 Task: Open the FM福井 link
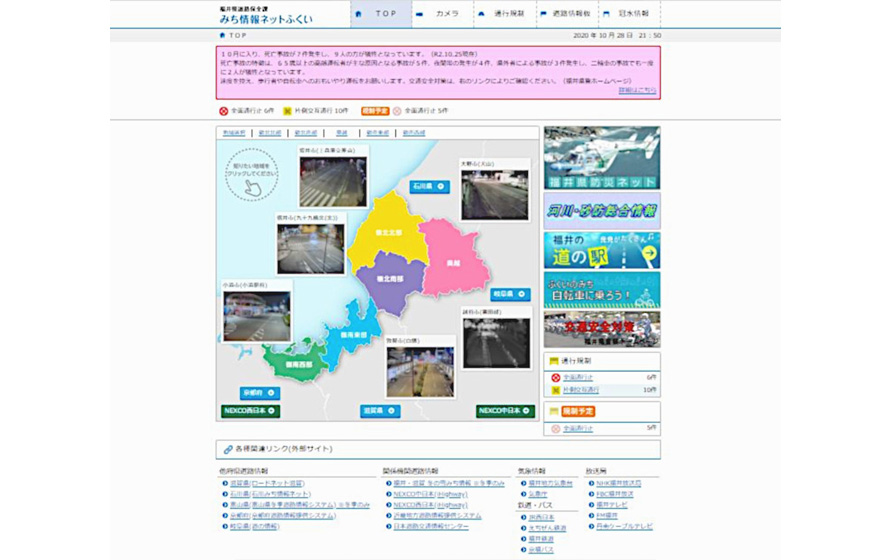point(606,516)
